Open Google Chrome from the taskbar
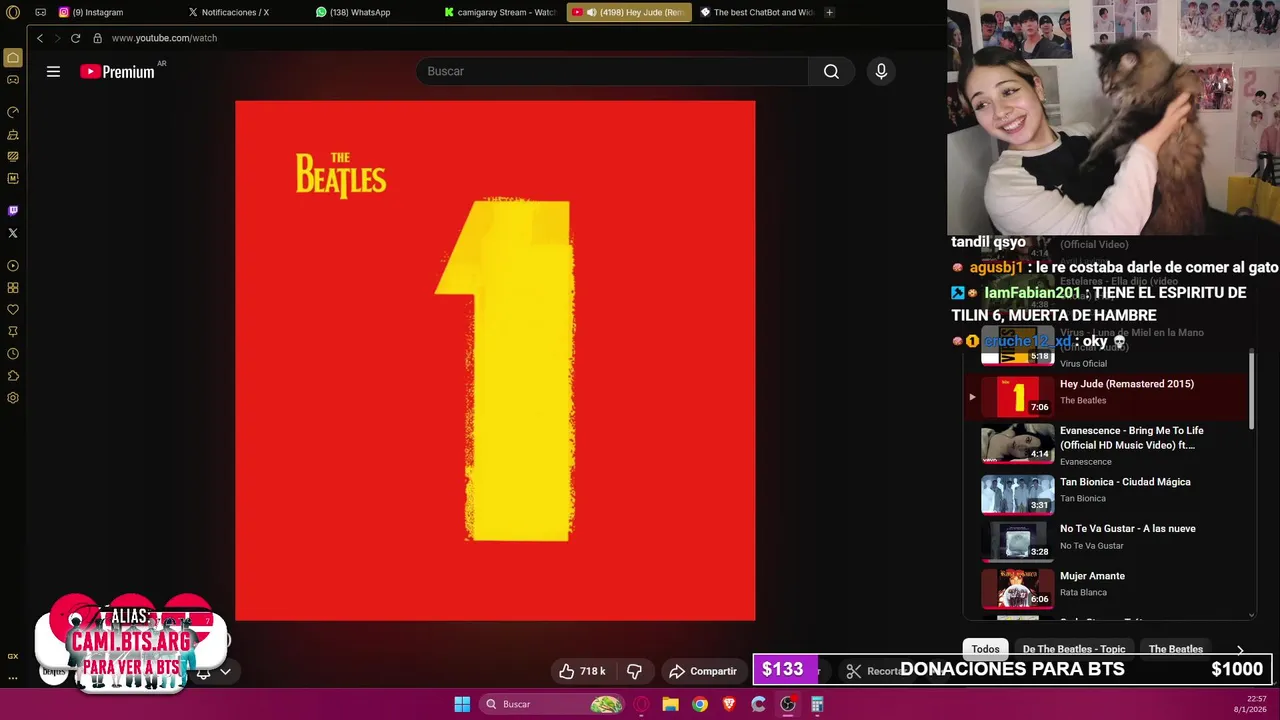This screenshot has width=1280, height=720. 700,704
